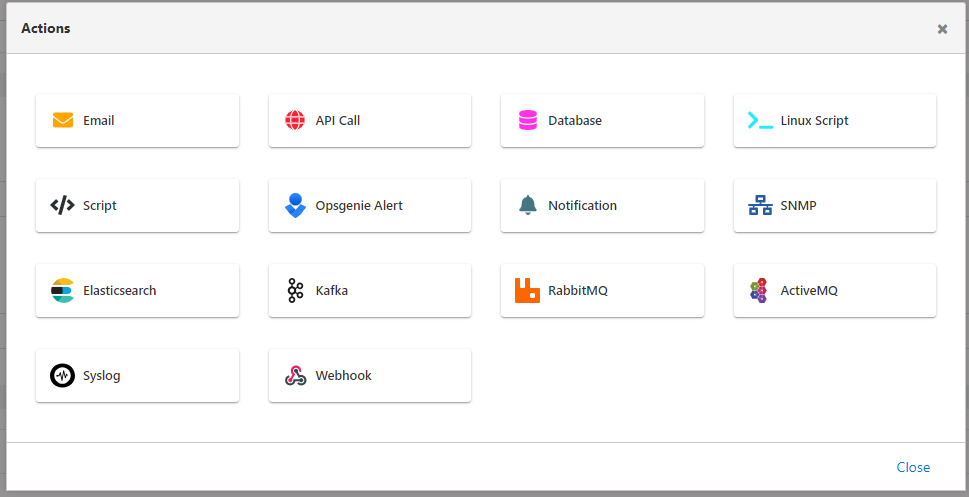This screenshot has height=497, width=969.
Task: Click the Opsgenie Alert logo icon
Action: pos(295,206)
